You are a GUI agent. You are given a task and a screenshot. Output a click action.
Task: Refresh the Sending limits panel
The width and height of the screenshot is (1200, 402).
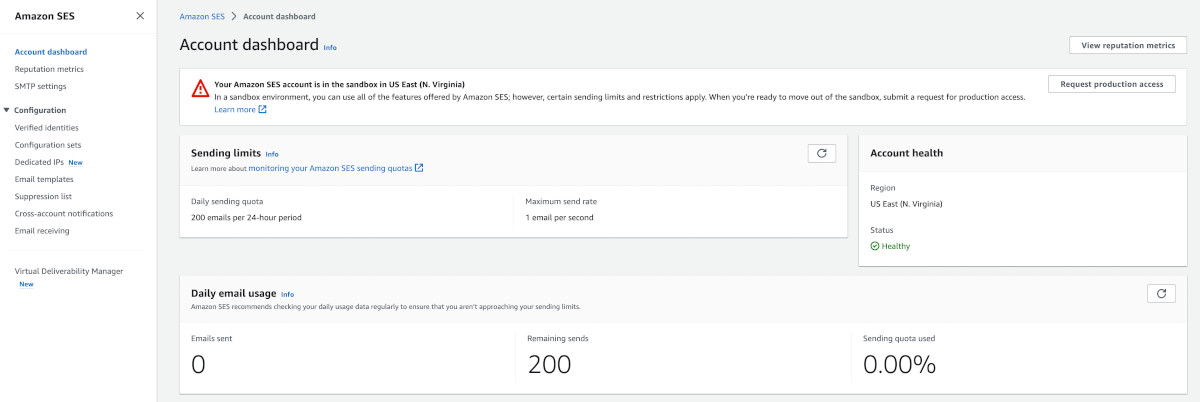[821, 153]
